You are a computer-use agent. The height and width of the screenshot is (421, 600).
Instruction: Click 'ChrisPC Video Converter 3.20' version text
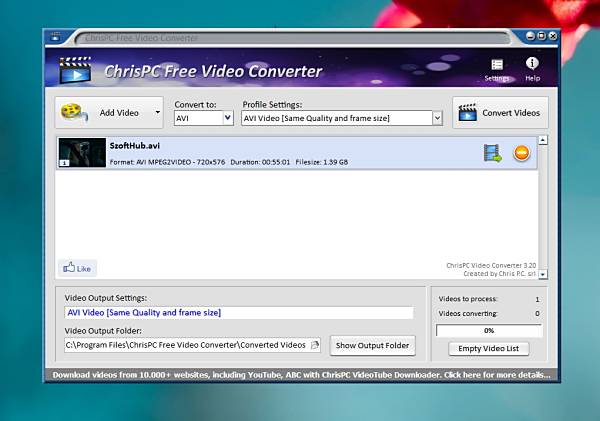[x=491, y=265]
